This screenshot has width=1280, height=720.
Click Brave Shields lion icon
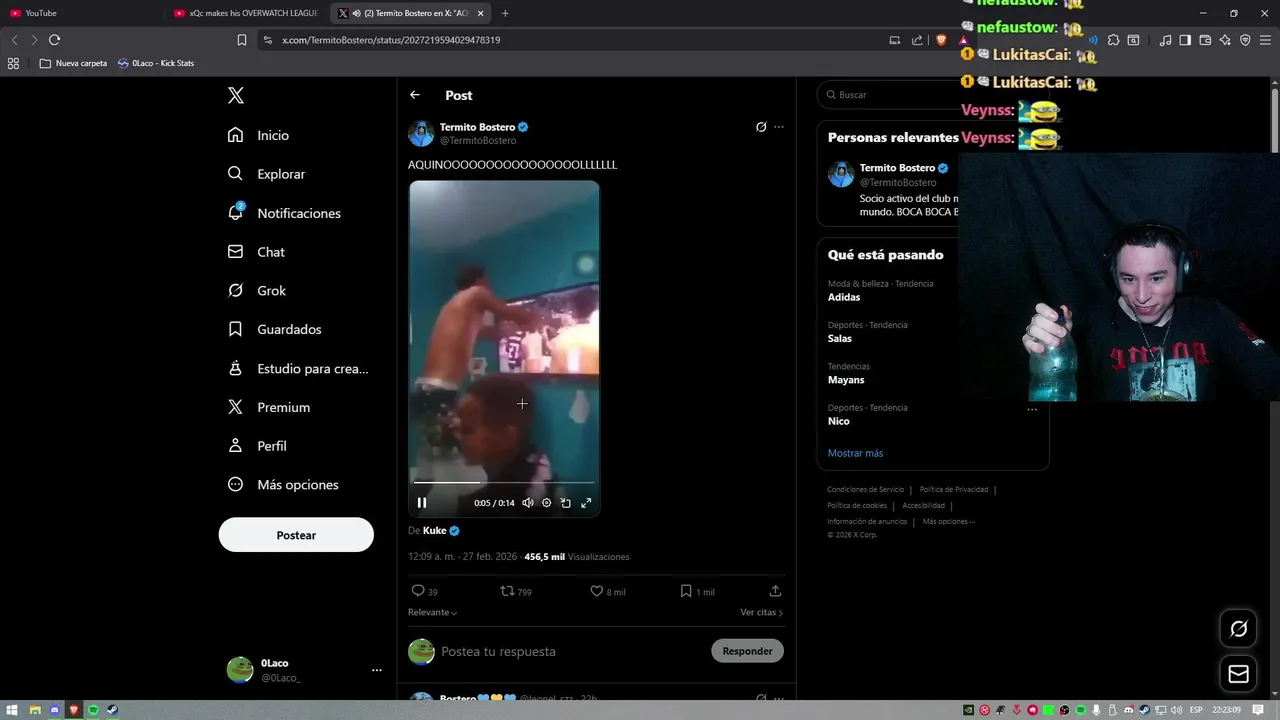click(941, 40)
